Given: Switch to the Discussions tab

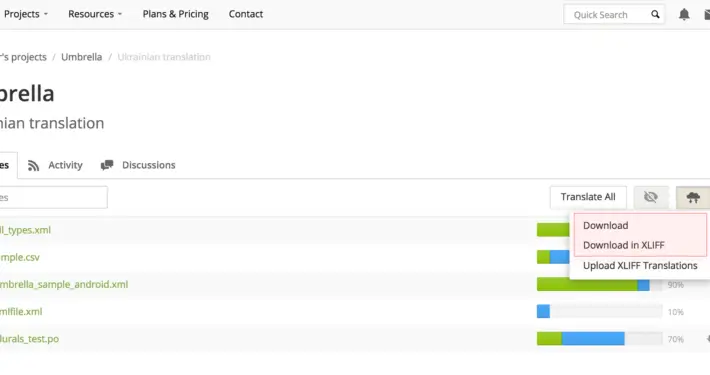Looking at the screenshot, I should point(138,165).
